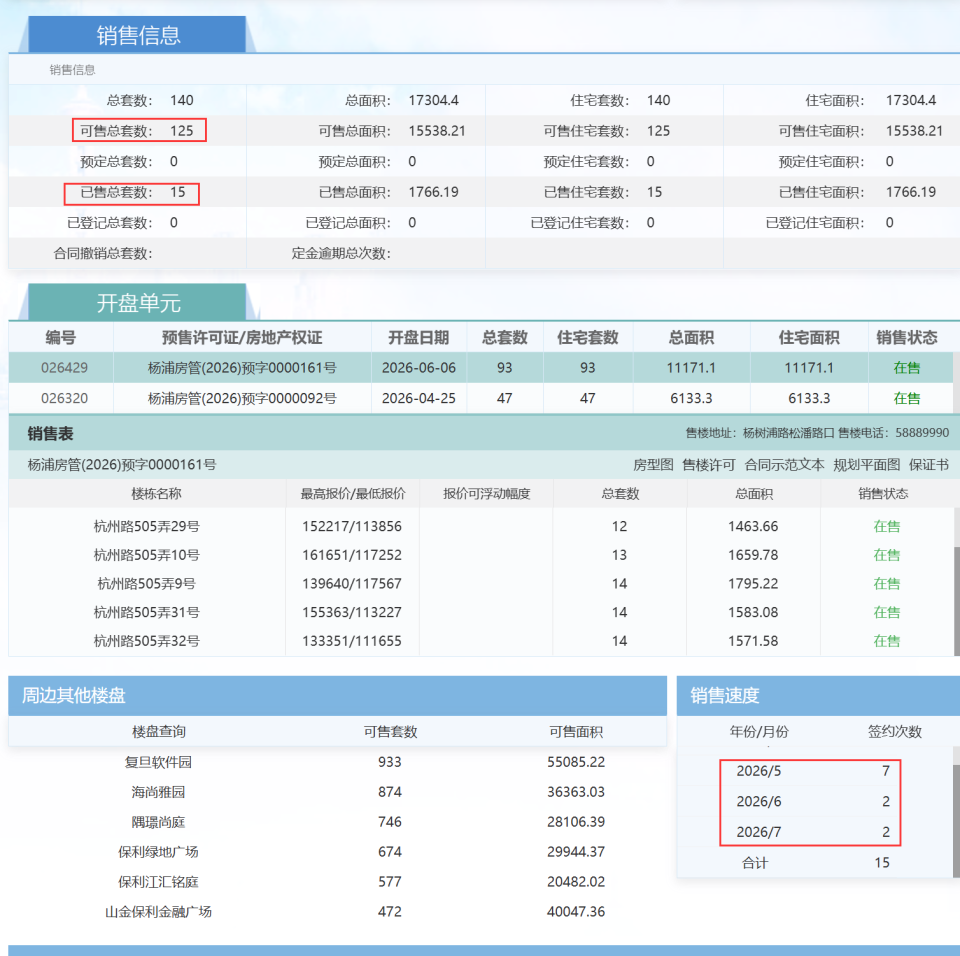The height and width of the screenshot is (956, 960).
Task: Click building 杭州路505弄29号
Action: pyautogui.click(x=146, y=526)
